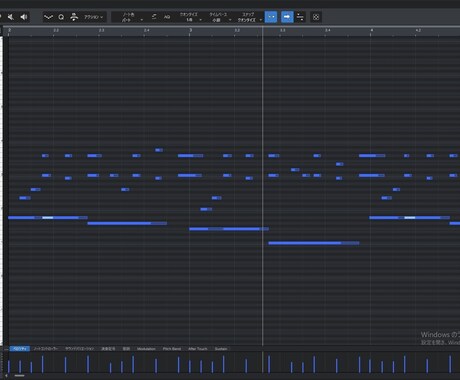Select the highest short note near 2.4
This screenshot has height=380, width=460.
pyautogui.click(x=159, y=150)
